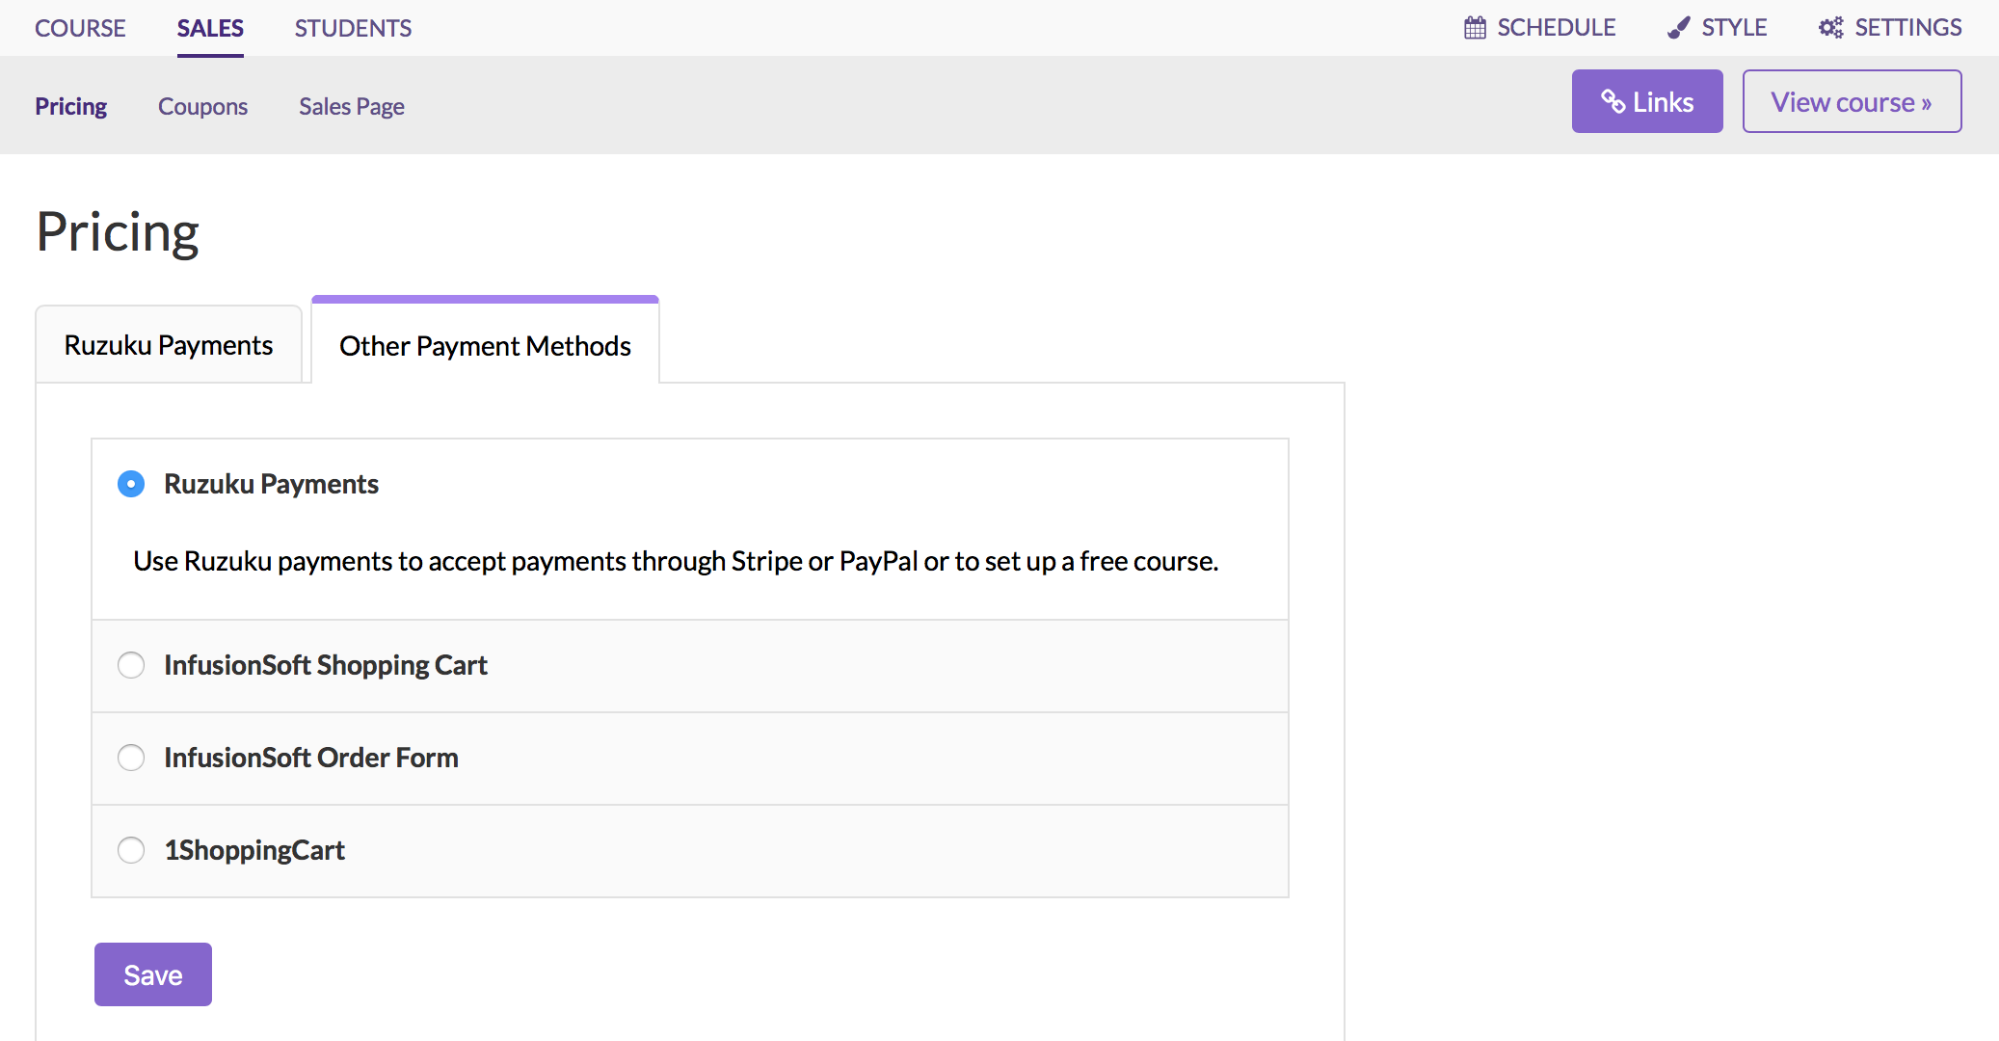Click the 1ShoppingCart label text
This screenshot has height=1041, width=1999.
pos(254,850)
